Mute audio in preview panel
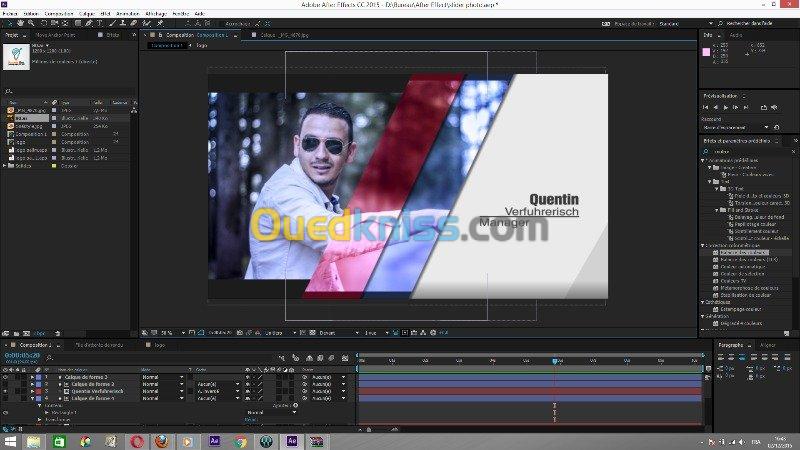800x450 pixels. (x=774, y=107)
